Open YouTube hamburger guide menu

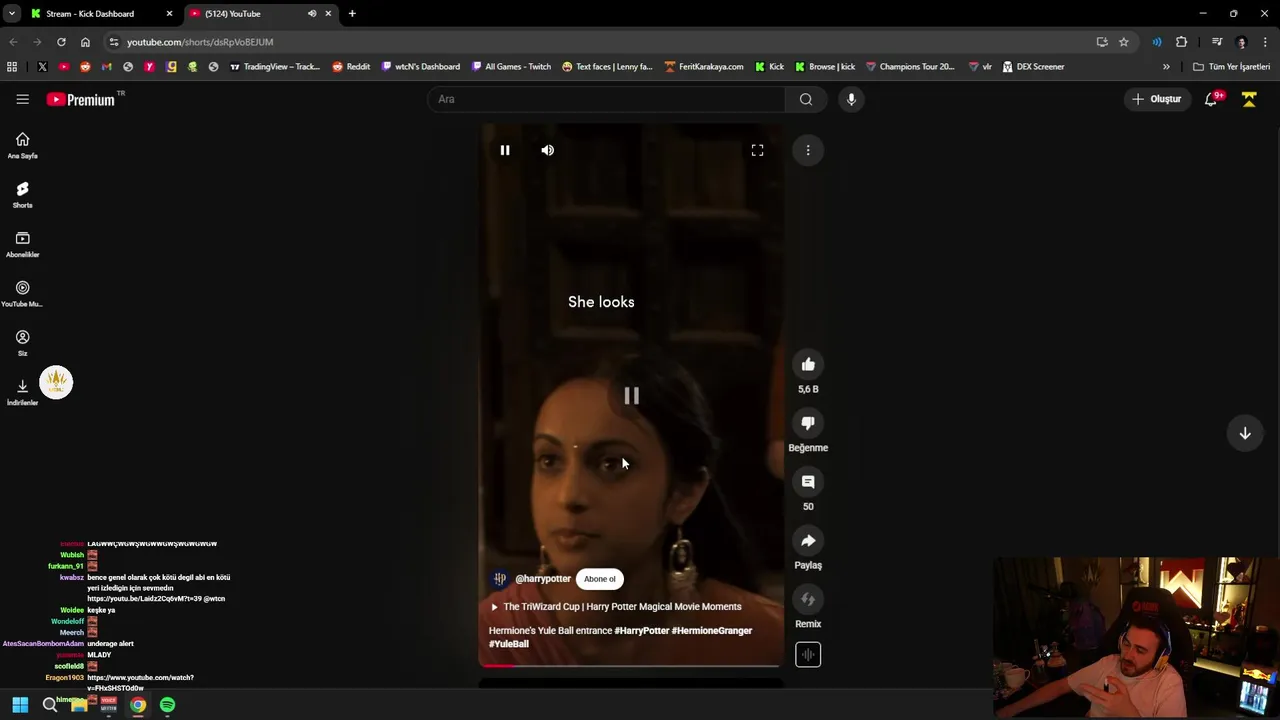tap(22, 99)
